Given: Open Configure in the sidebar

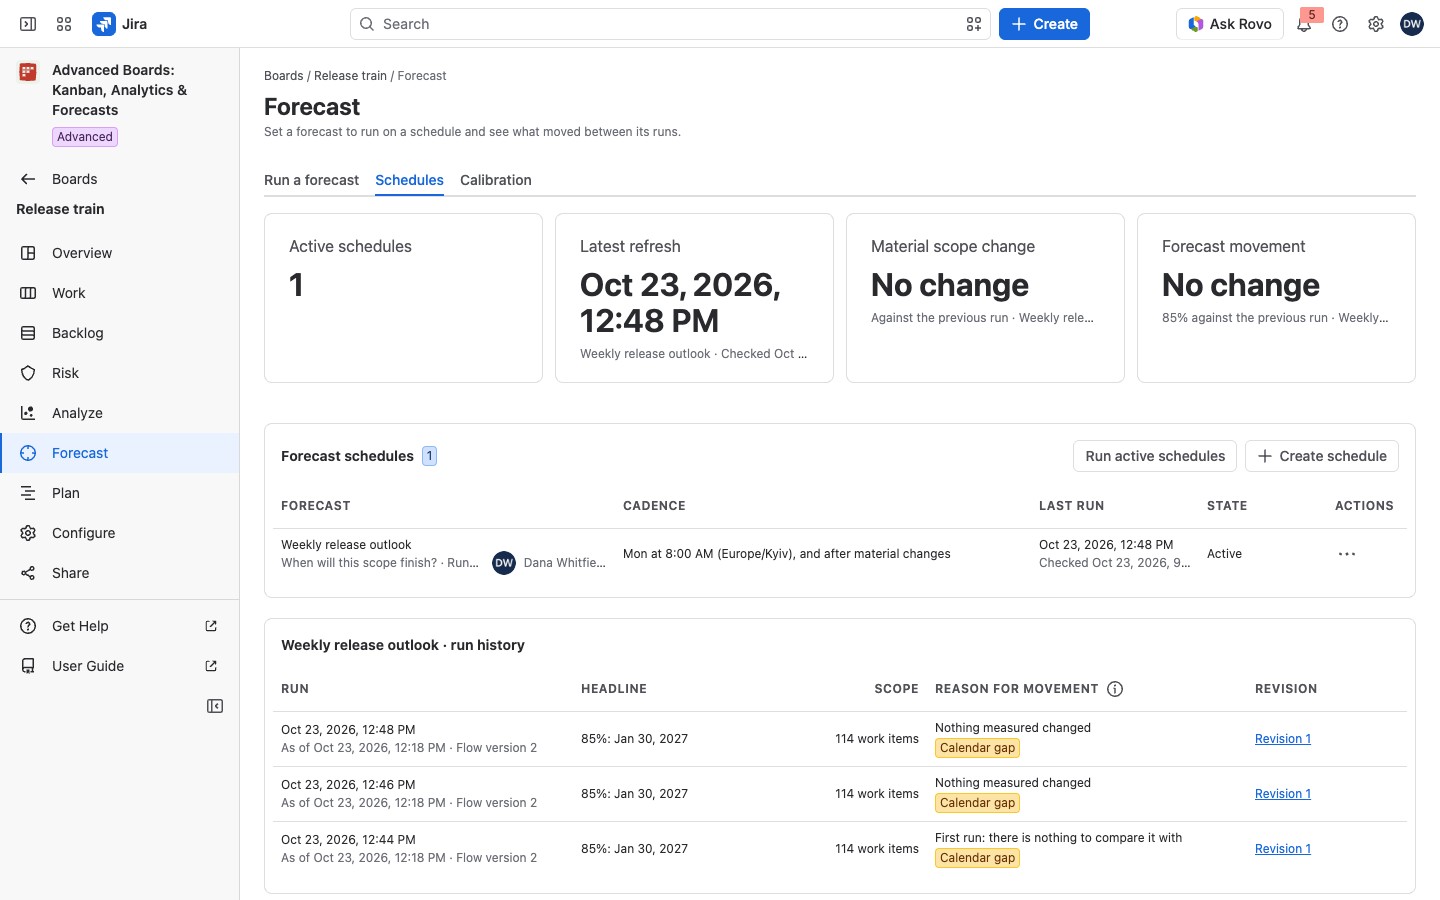Looking at the screenshot, I should (x=120, y=533).
